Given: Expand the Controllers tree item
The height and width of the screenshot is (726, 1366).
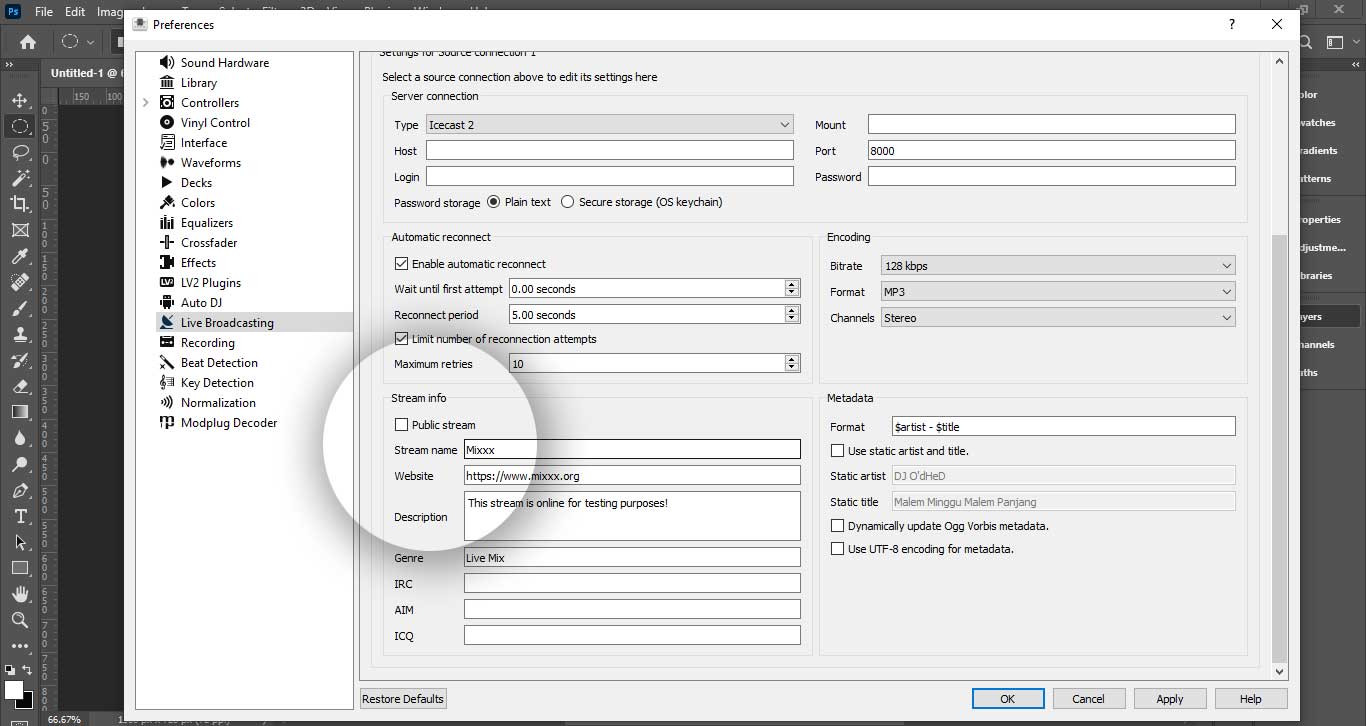Looking at the screenshot, I should pos(146,103).
